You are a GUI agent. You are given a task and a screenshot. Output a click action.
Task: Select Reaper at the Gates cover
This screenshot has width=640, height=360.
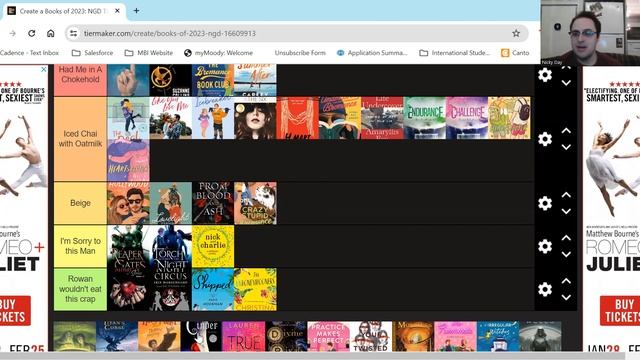coord(128,246)
